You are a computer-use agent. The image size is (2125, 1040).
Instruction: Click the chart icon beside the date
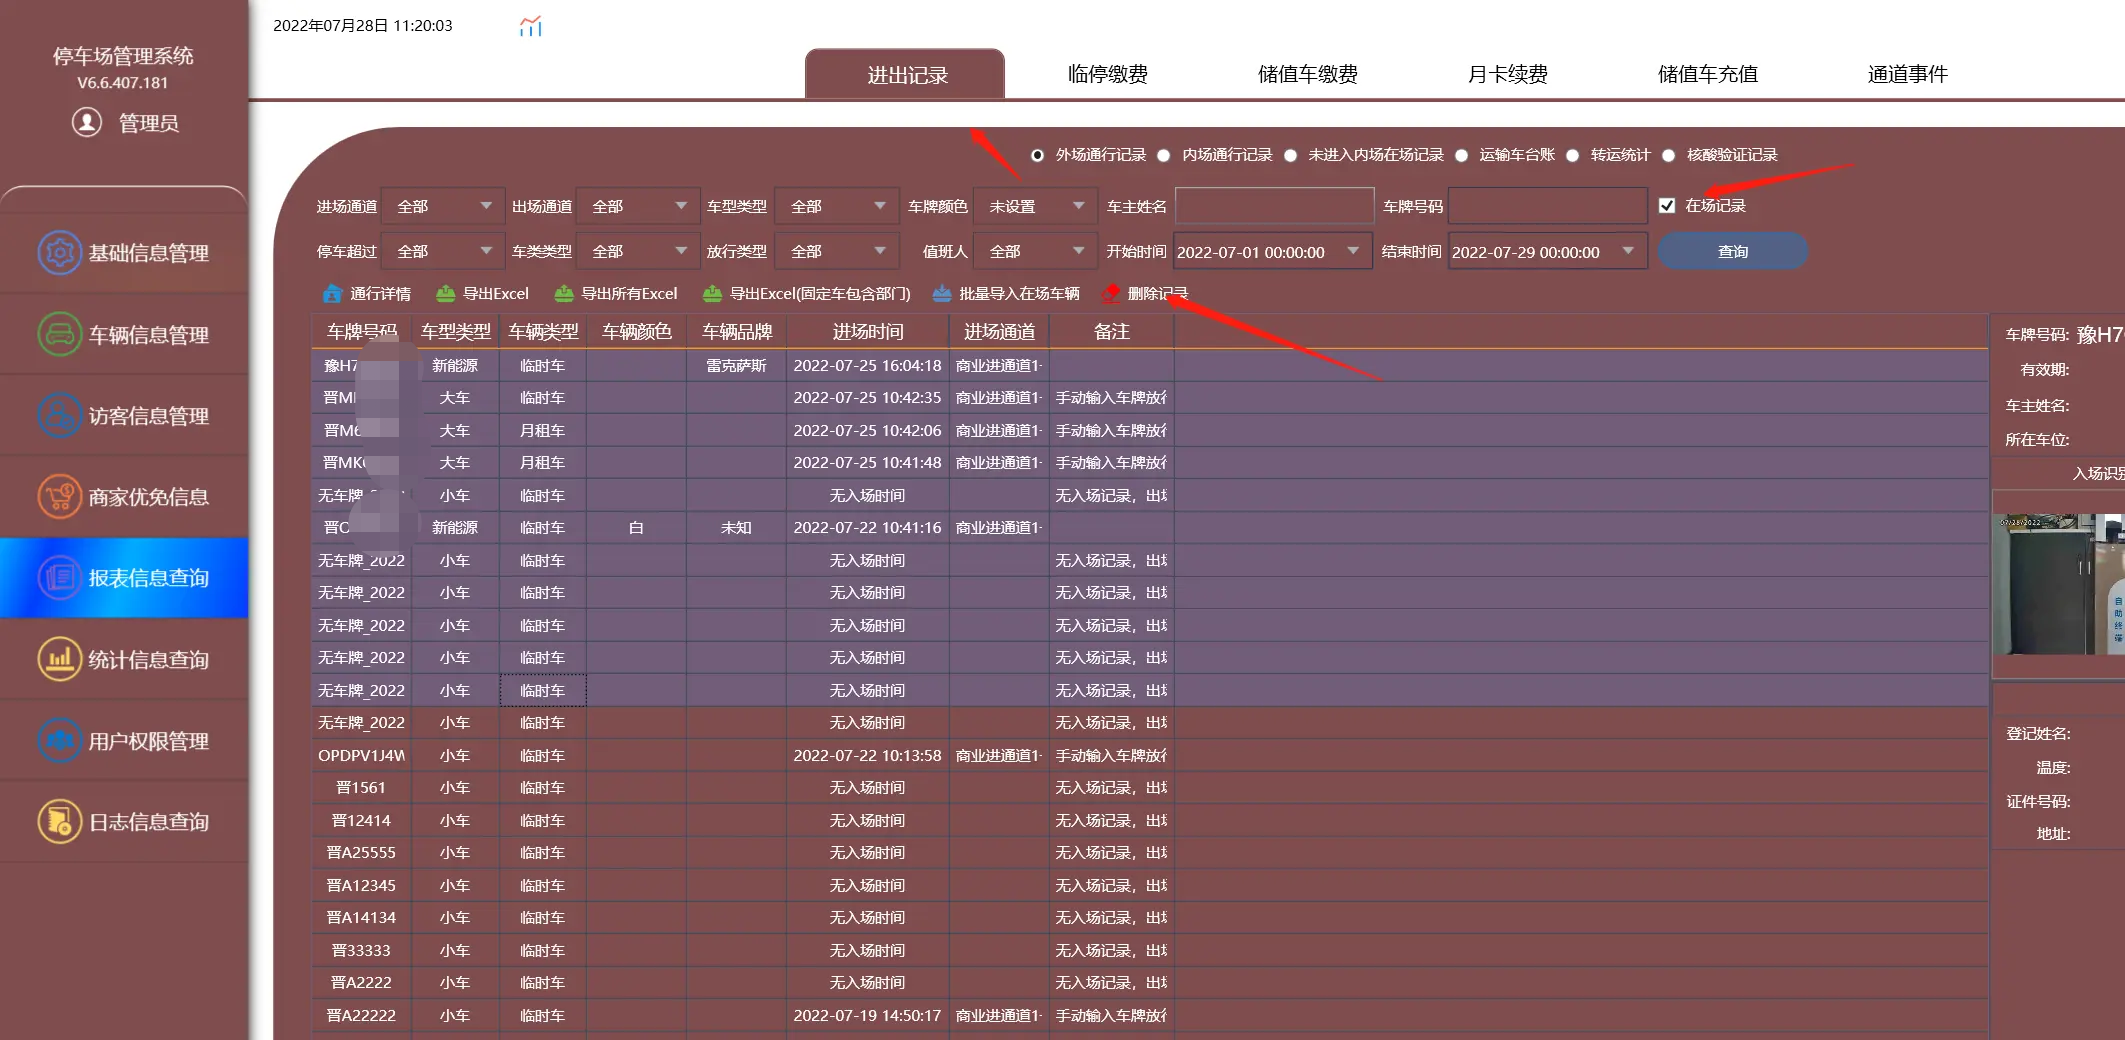pyautogui.click(x=531, y=26)
